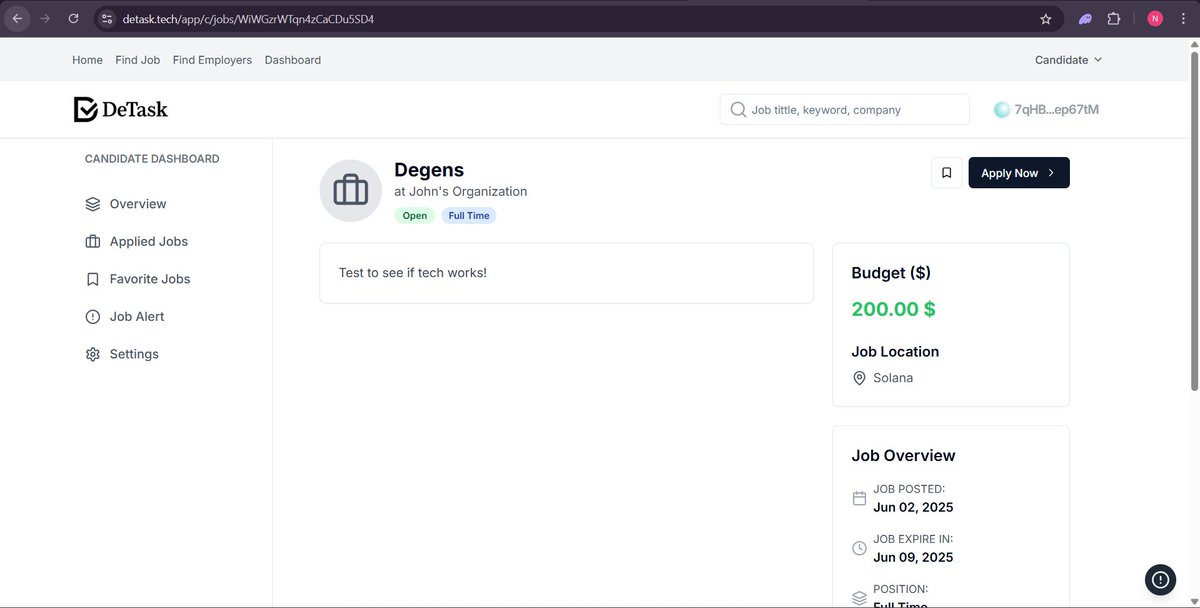Click the DeTask logo
The width and height of the screenshot is (1200, 608).
tap(120, 108)
